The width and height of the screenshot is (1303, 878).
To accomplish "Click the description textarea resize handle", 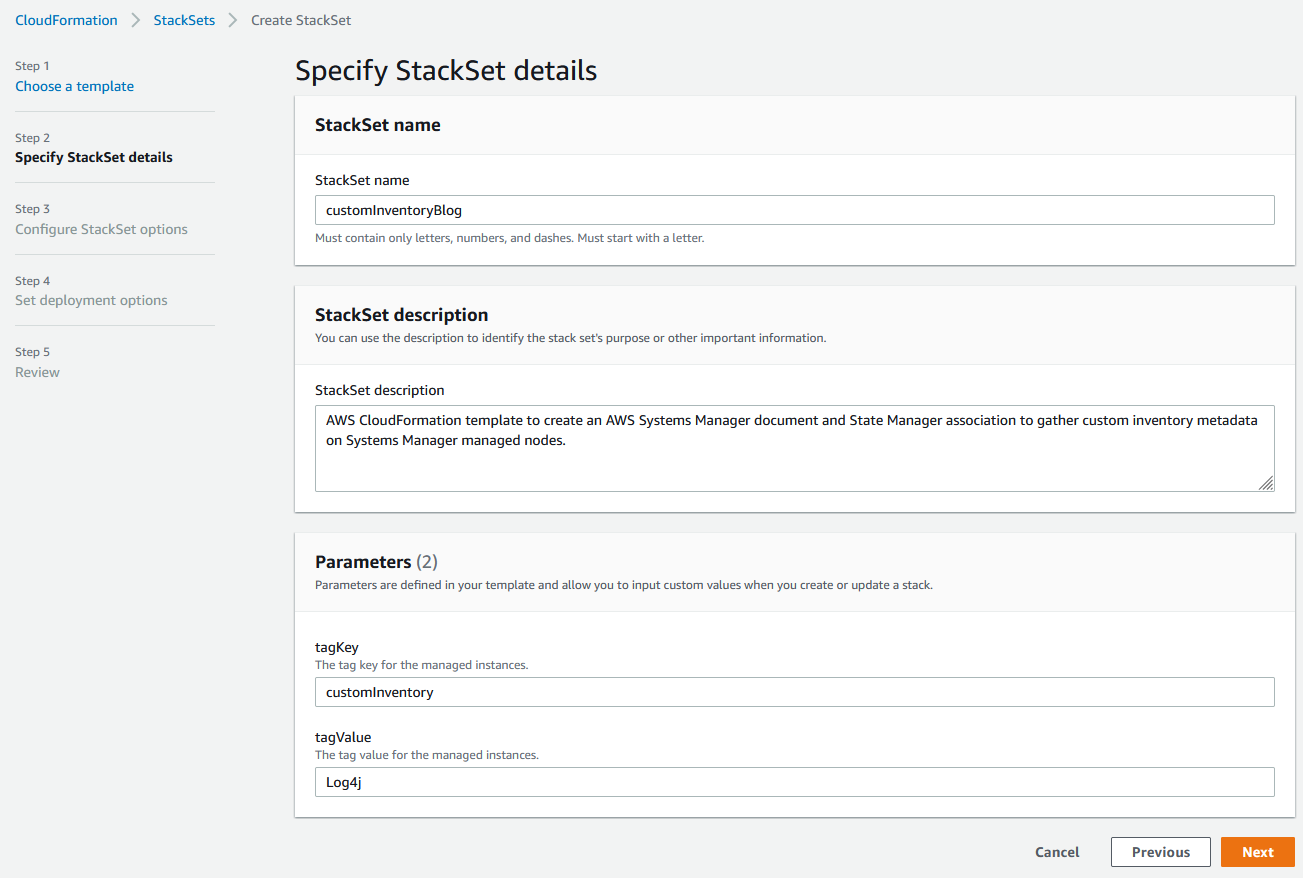I will [x=1268, y=484].
